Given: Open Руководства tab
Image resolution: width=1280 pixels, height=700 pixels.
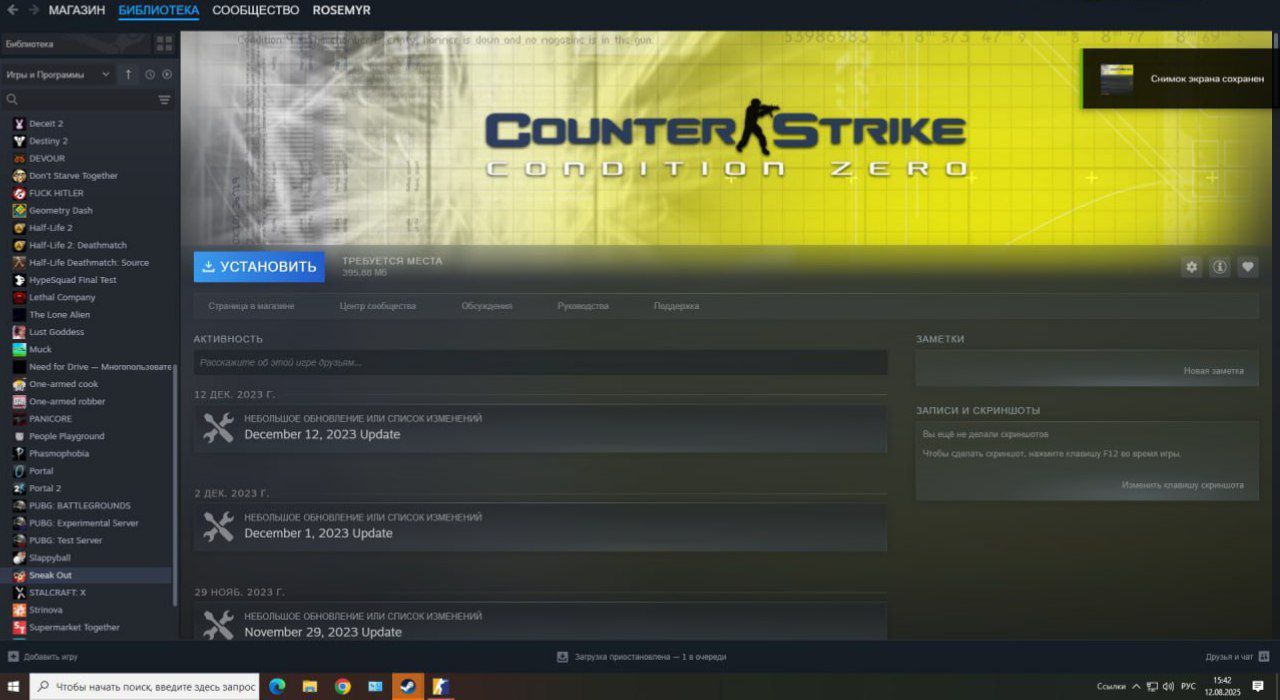Looking at the screenshot, I should coord(583,306).
